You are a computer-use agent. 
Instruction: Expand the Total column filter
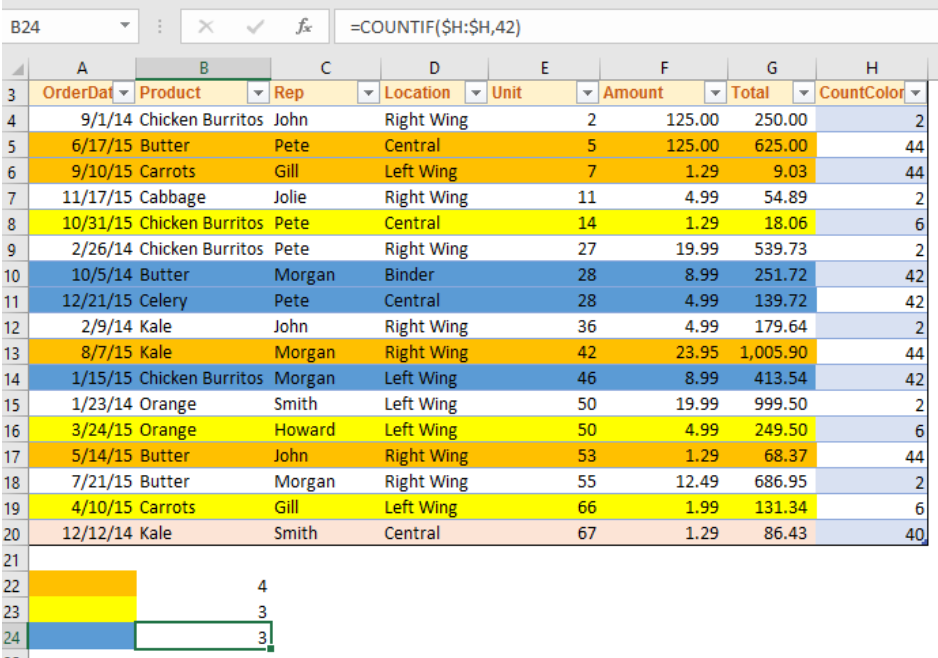803,93
